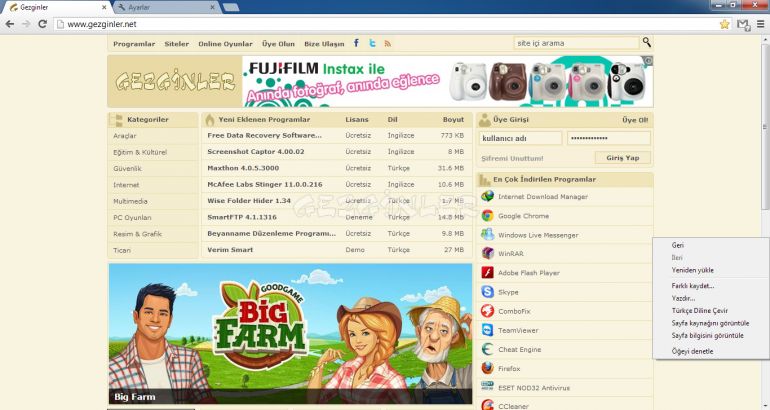Open the Online Oyunlar nav link

click(x=225, y=44)
